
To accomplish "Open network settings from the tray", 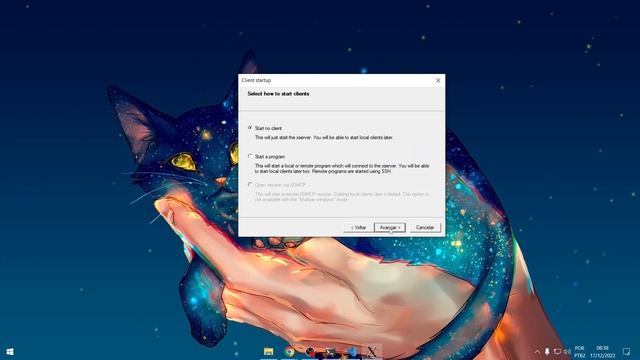I will [557, 351].
